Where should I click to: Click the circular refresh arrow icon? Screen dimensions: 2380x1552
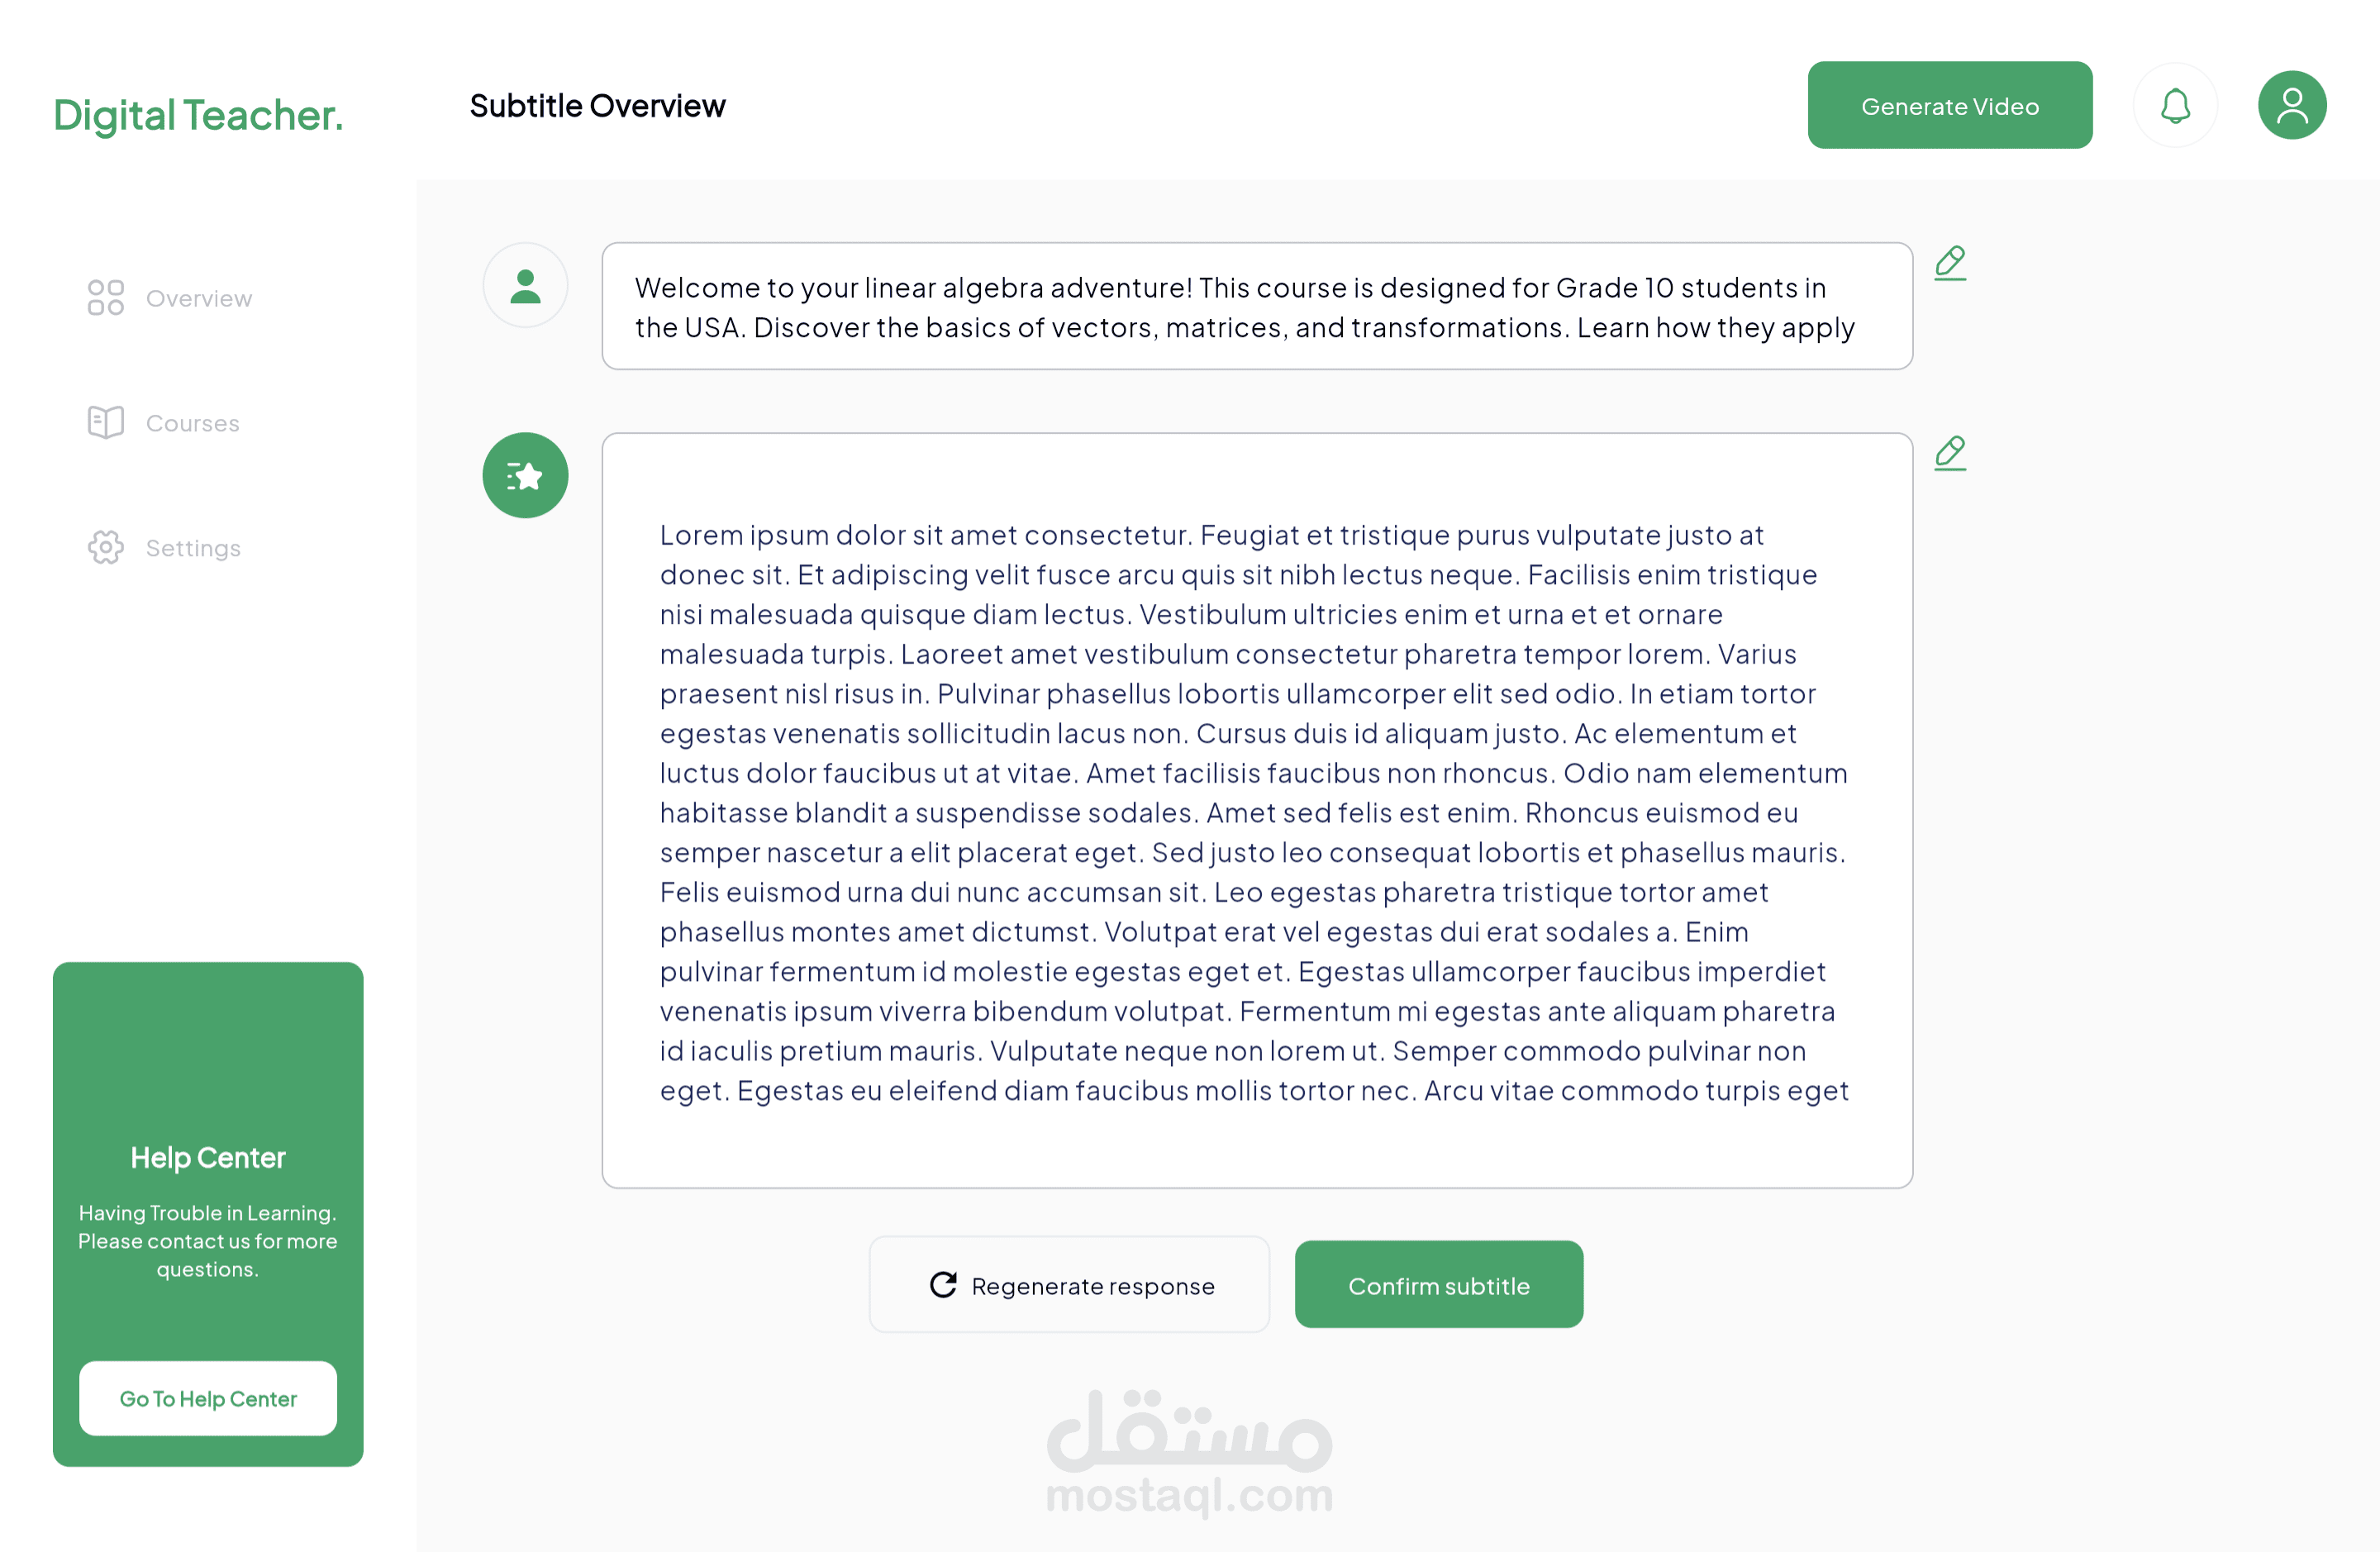click(943, 1285)
